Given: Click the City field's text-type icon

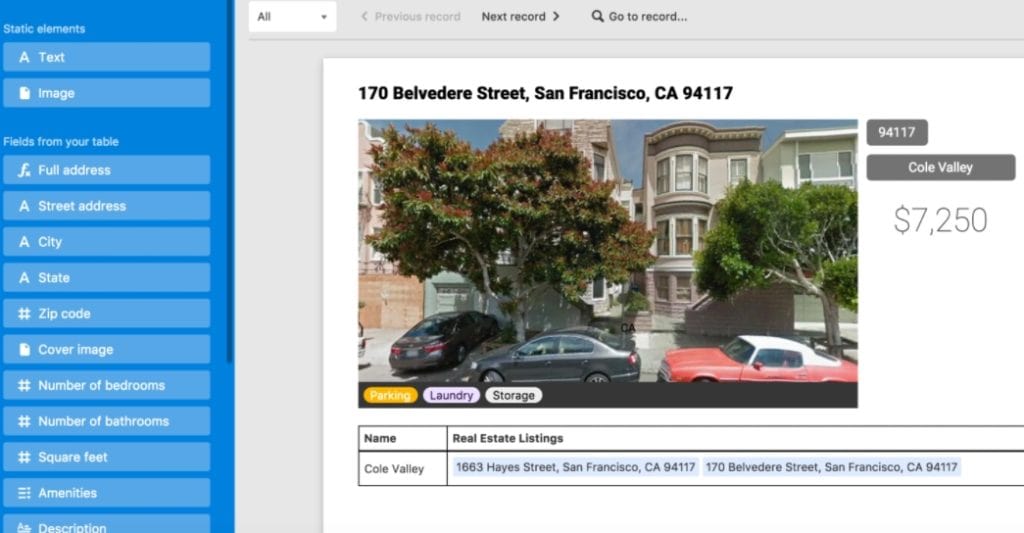Looking at the screenshot, I should point(24,242).
